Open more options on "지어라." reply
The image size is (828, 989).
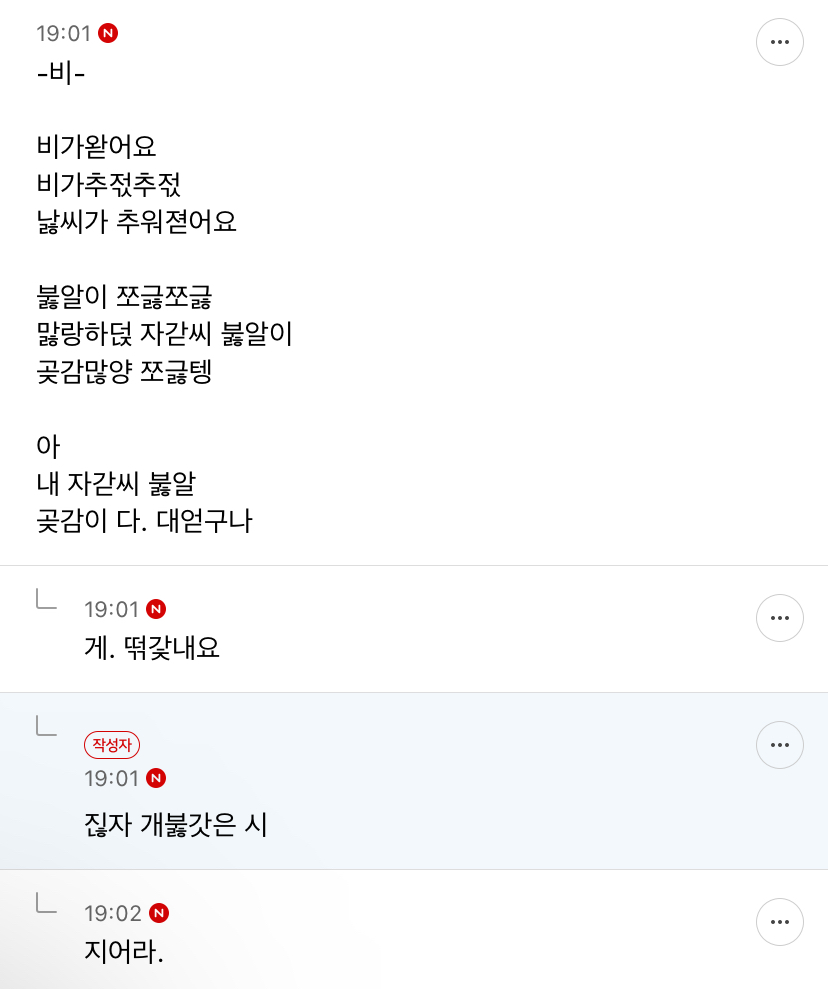[779, 922]
